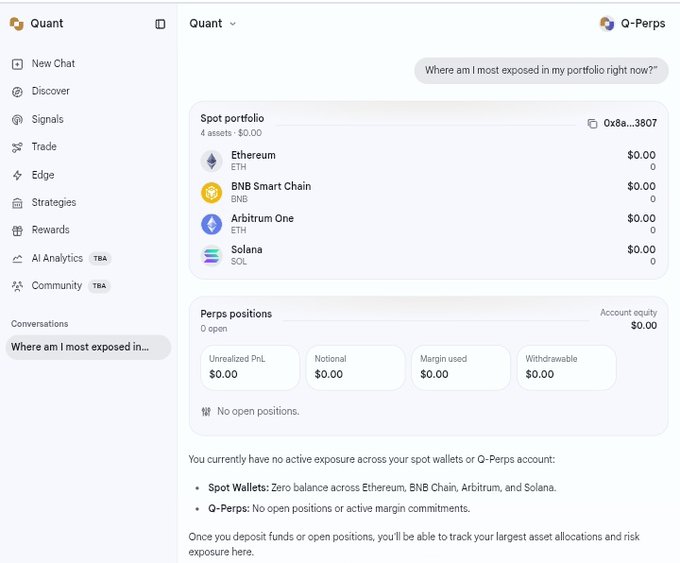Click the Q-Perps logo icon

click(x=607, y=24)
